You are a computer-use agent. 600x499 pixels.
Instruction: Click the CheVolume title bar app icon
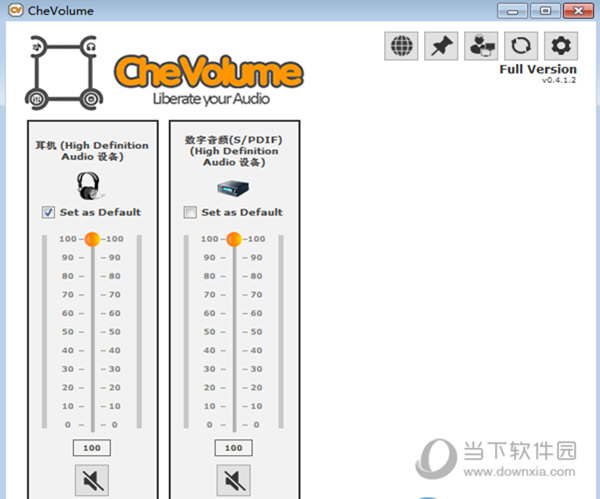click(16, 10)
